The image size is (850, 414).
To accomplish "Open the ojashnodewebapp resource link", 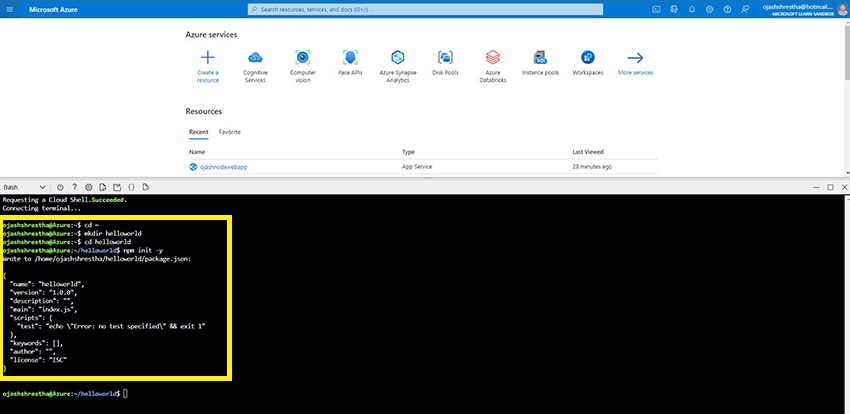I will pyautogui.click(x=223, y=167).
